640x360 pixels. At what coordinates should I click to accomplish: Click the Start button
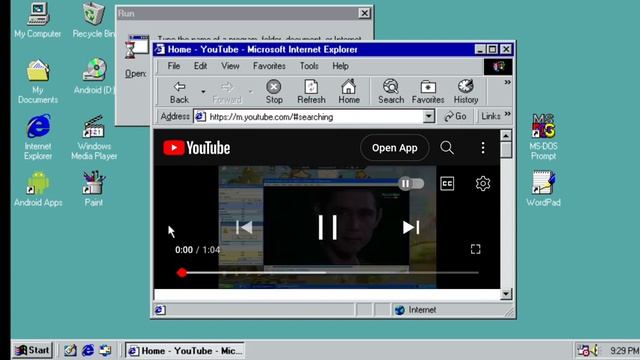point(32,350)
